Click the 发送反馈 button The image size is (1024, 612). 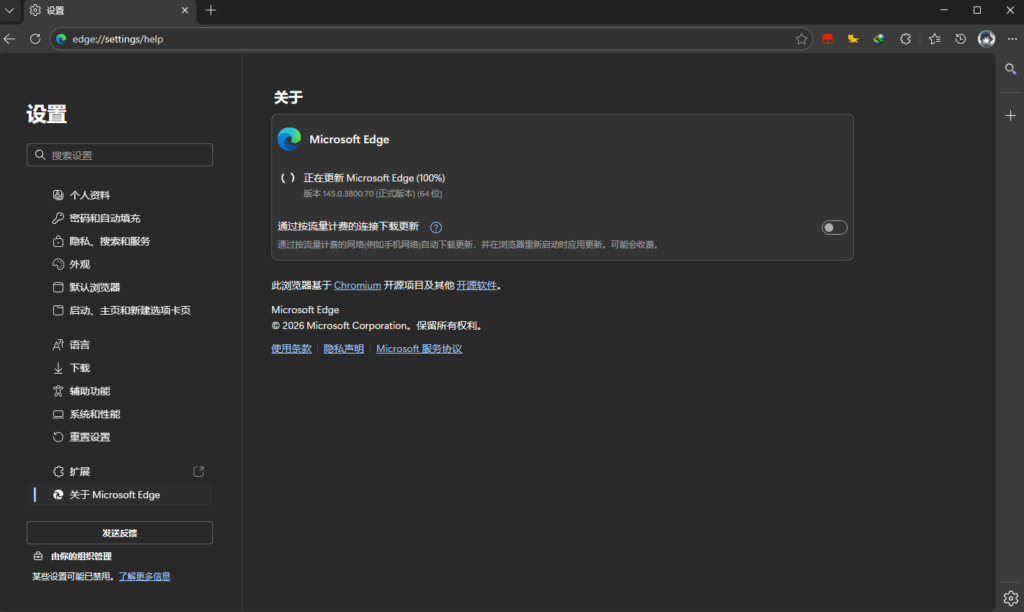[119, 533]
